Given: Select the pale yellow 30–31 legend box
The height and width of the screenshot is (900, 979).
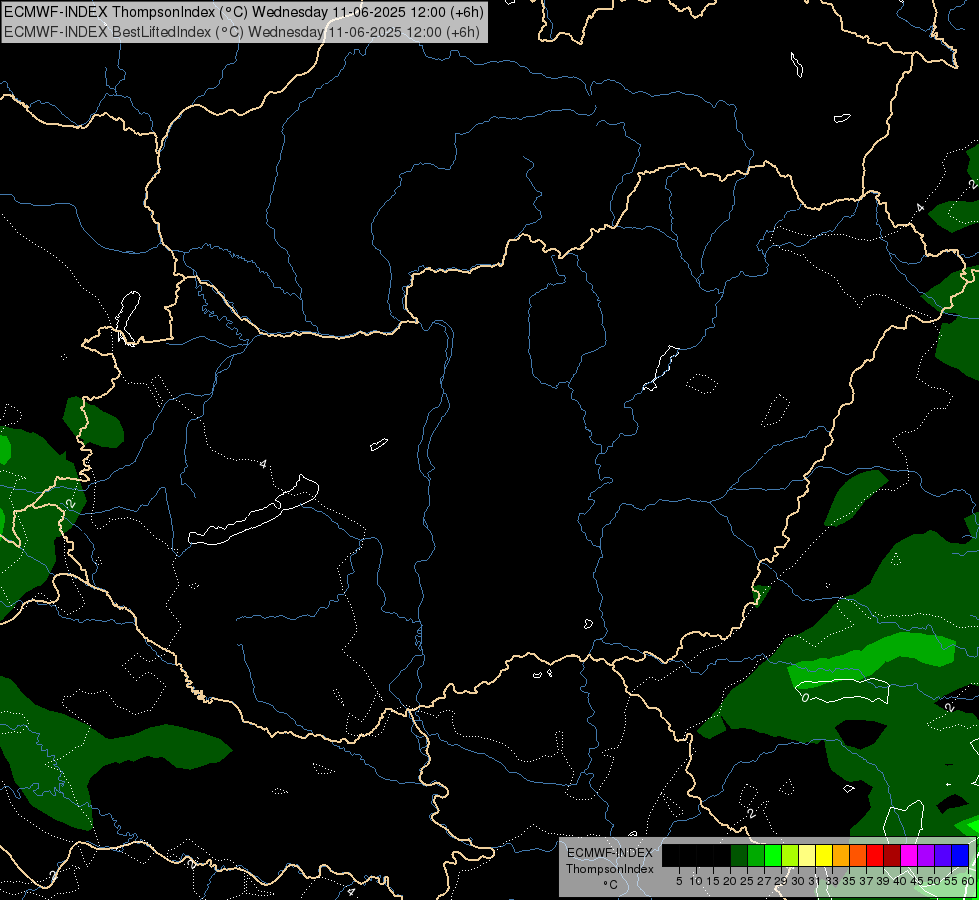Looking at the screenshot, I should point(807,855).
